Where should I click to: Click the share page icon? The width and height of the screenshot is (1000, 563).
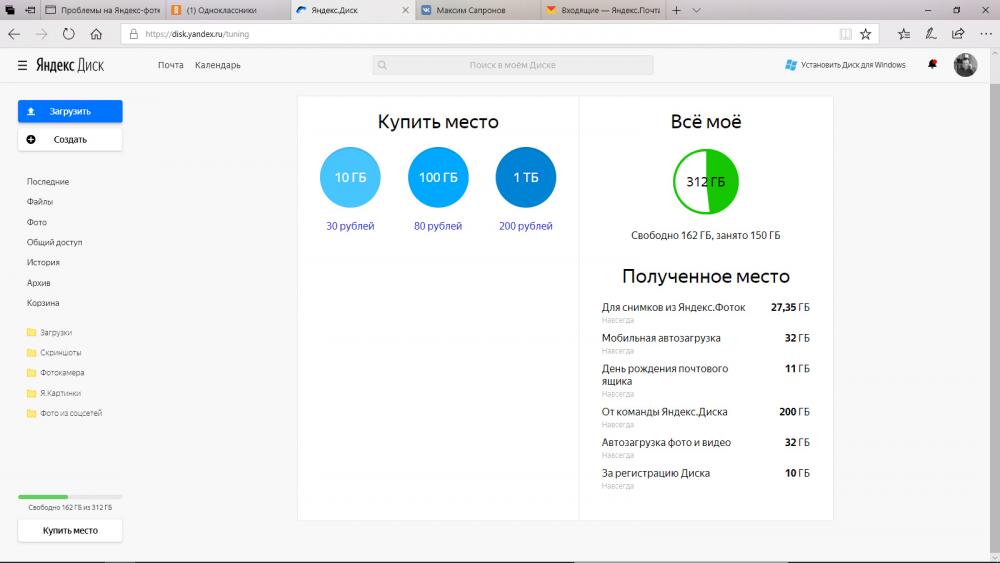coord(958,34)
